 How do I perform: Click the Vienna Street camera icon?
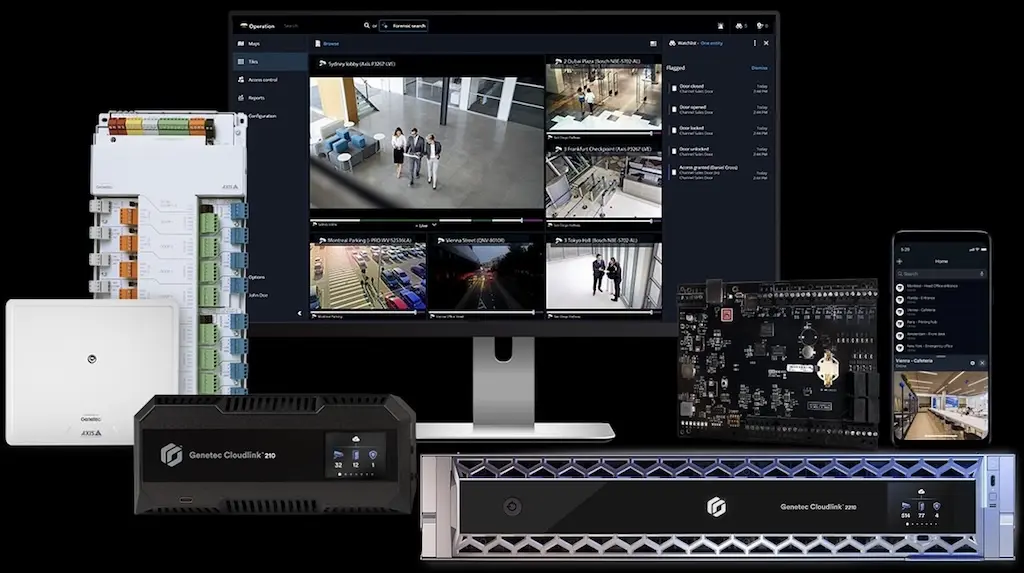[x=440, y=241]
